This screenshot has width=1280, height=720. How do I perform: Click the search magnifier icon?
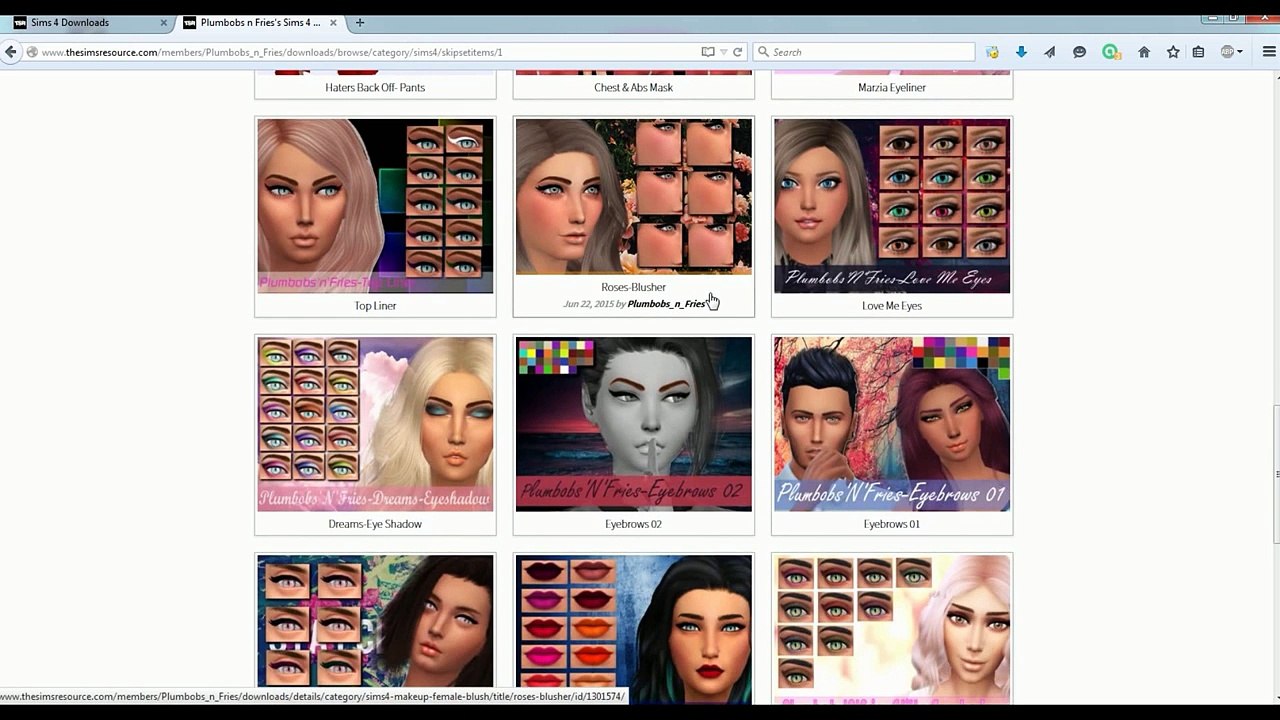763,52
